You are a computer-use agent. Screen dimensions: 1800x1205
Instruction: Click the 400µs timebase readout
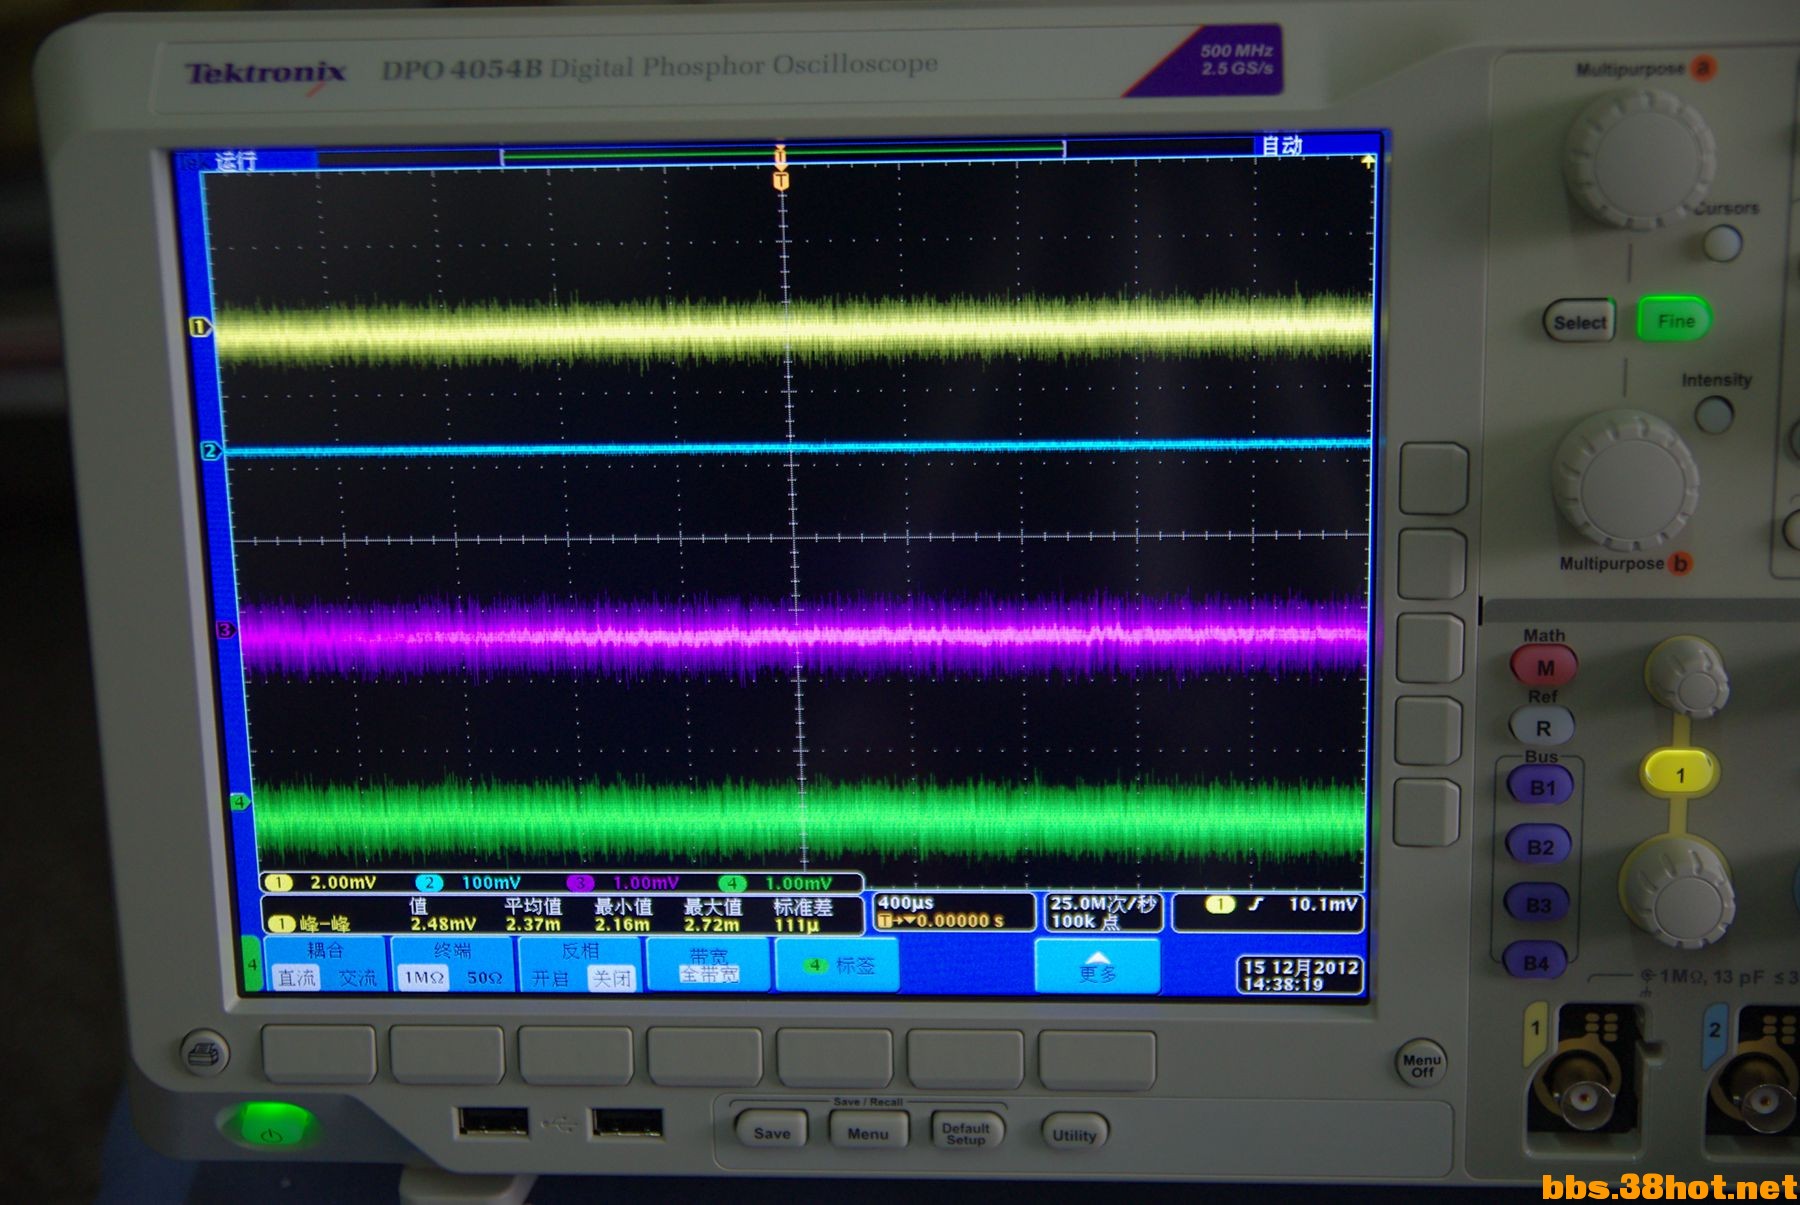pyautogui.click(x=906, y=902)
